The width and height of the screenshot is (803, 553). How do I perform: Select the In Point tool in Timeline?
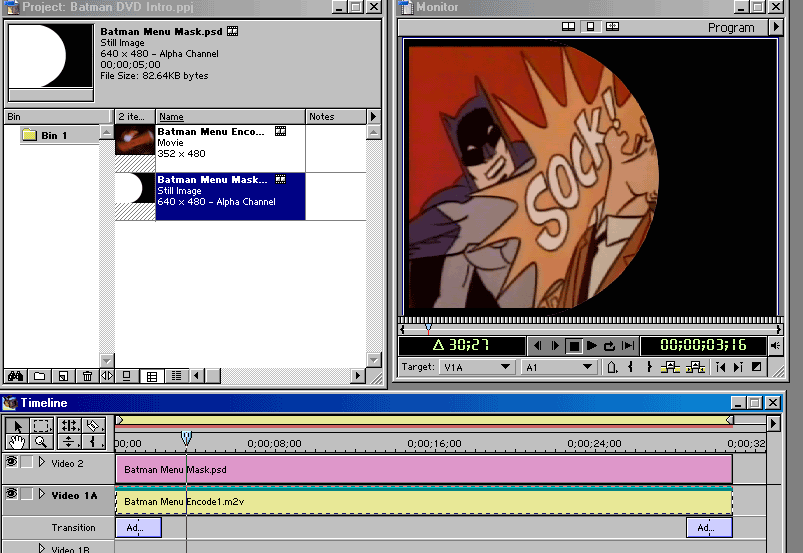93,441
